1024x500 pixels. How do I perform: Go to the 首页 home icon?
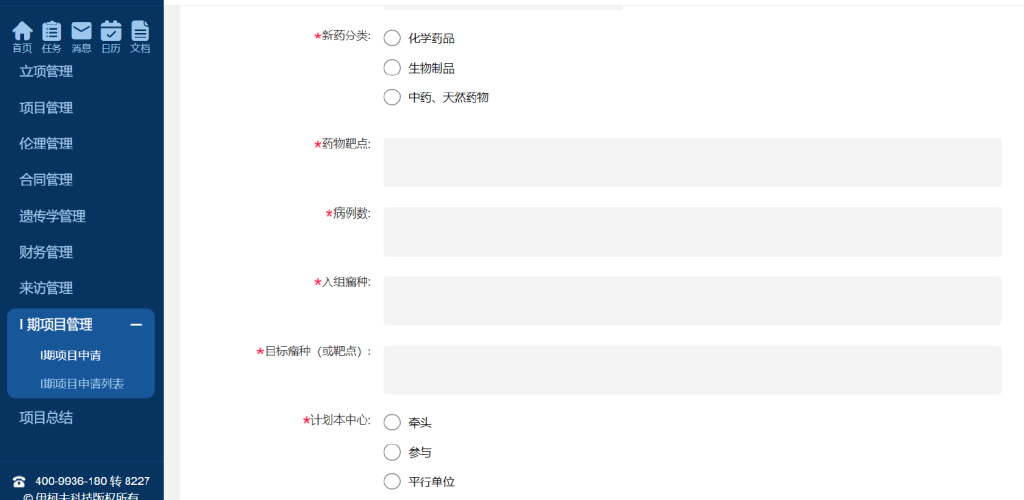(22, 32)
